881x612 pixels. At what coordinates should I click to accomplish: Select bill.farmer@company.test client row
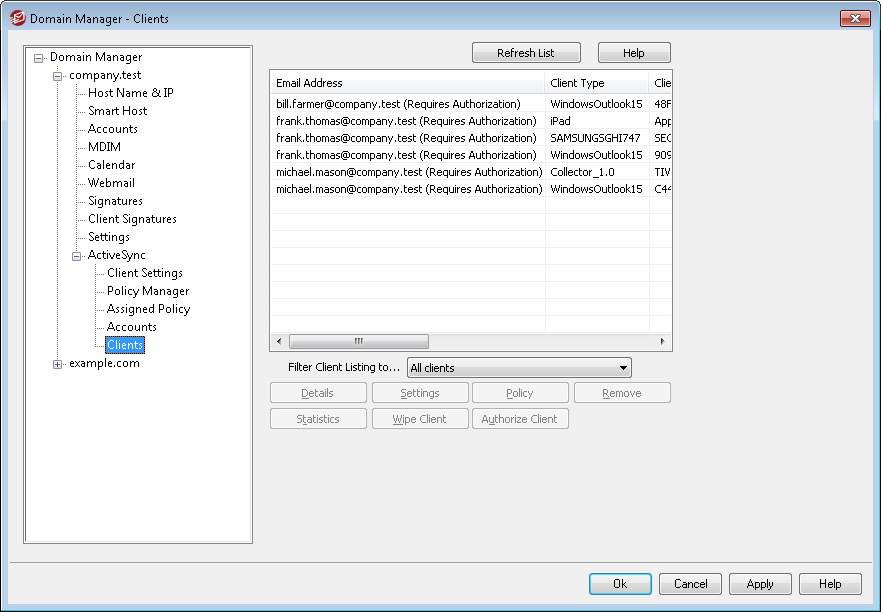coord(398,104)
